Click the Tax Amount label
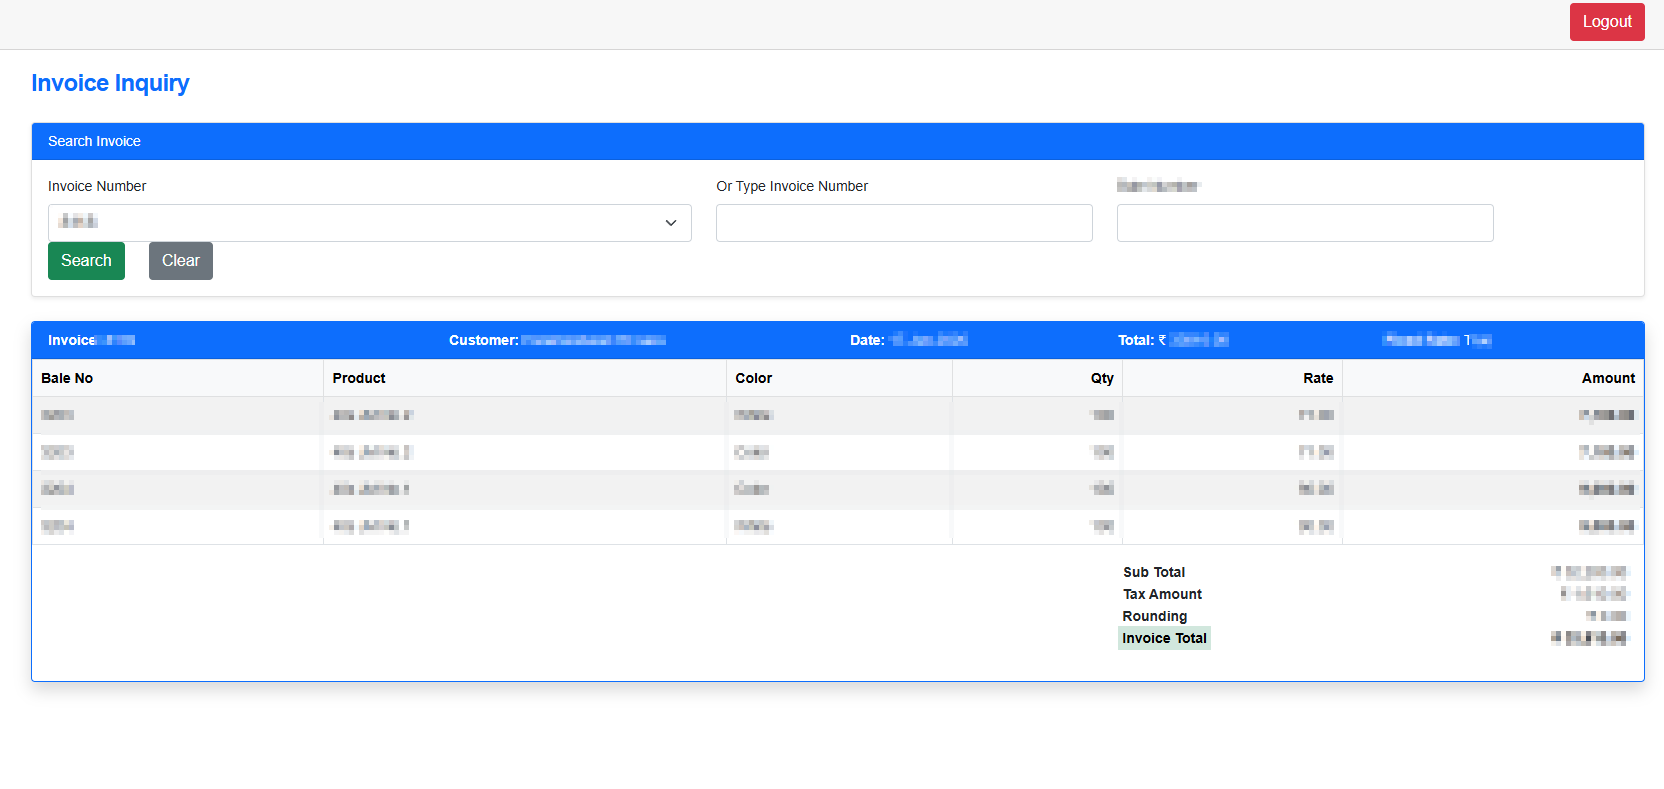Viewport: 1664px width, 789px height. coord(1162,594)
